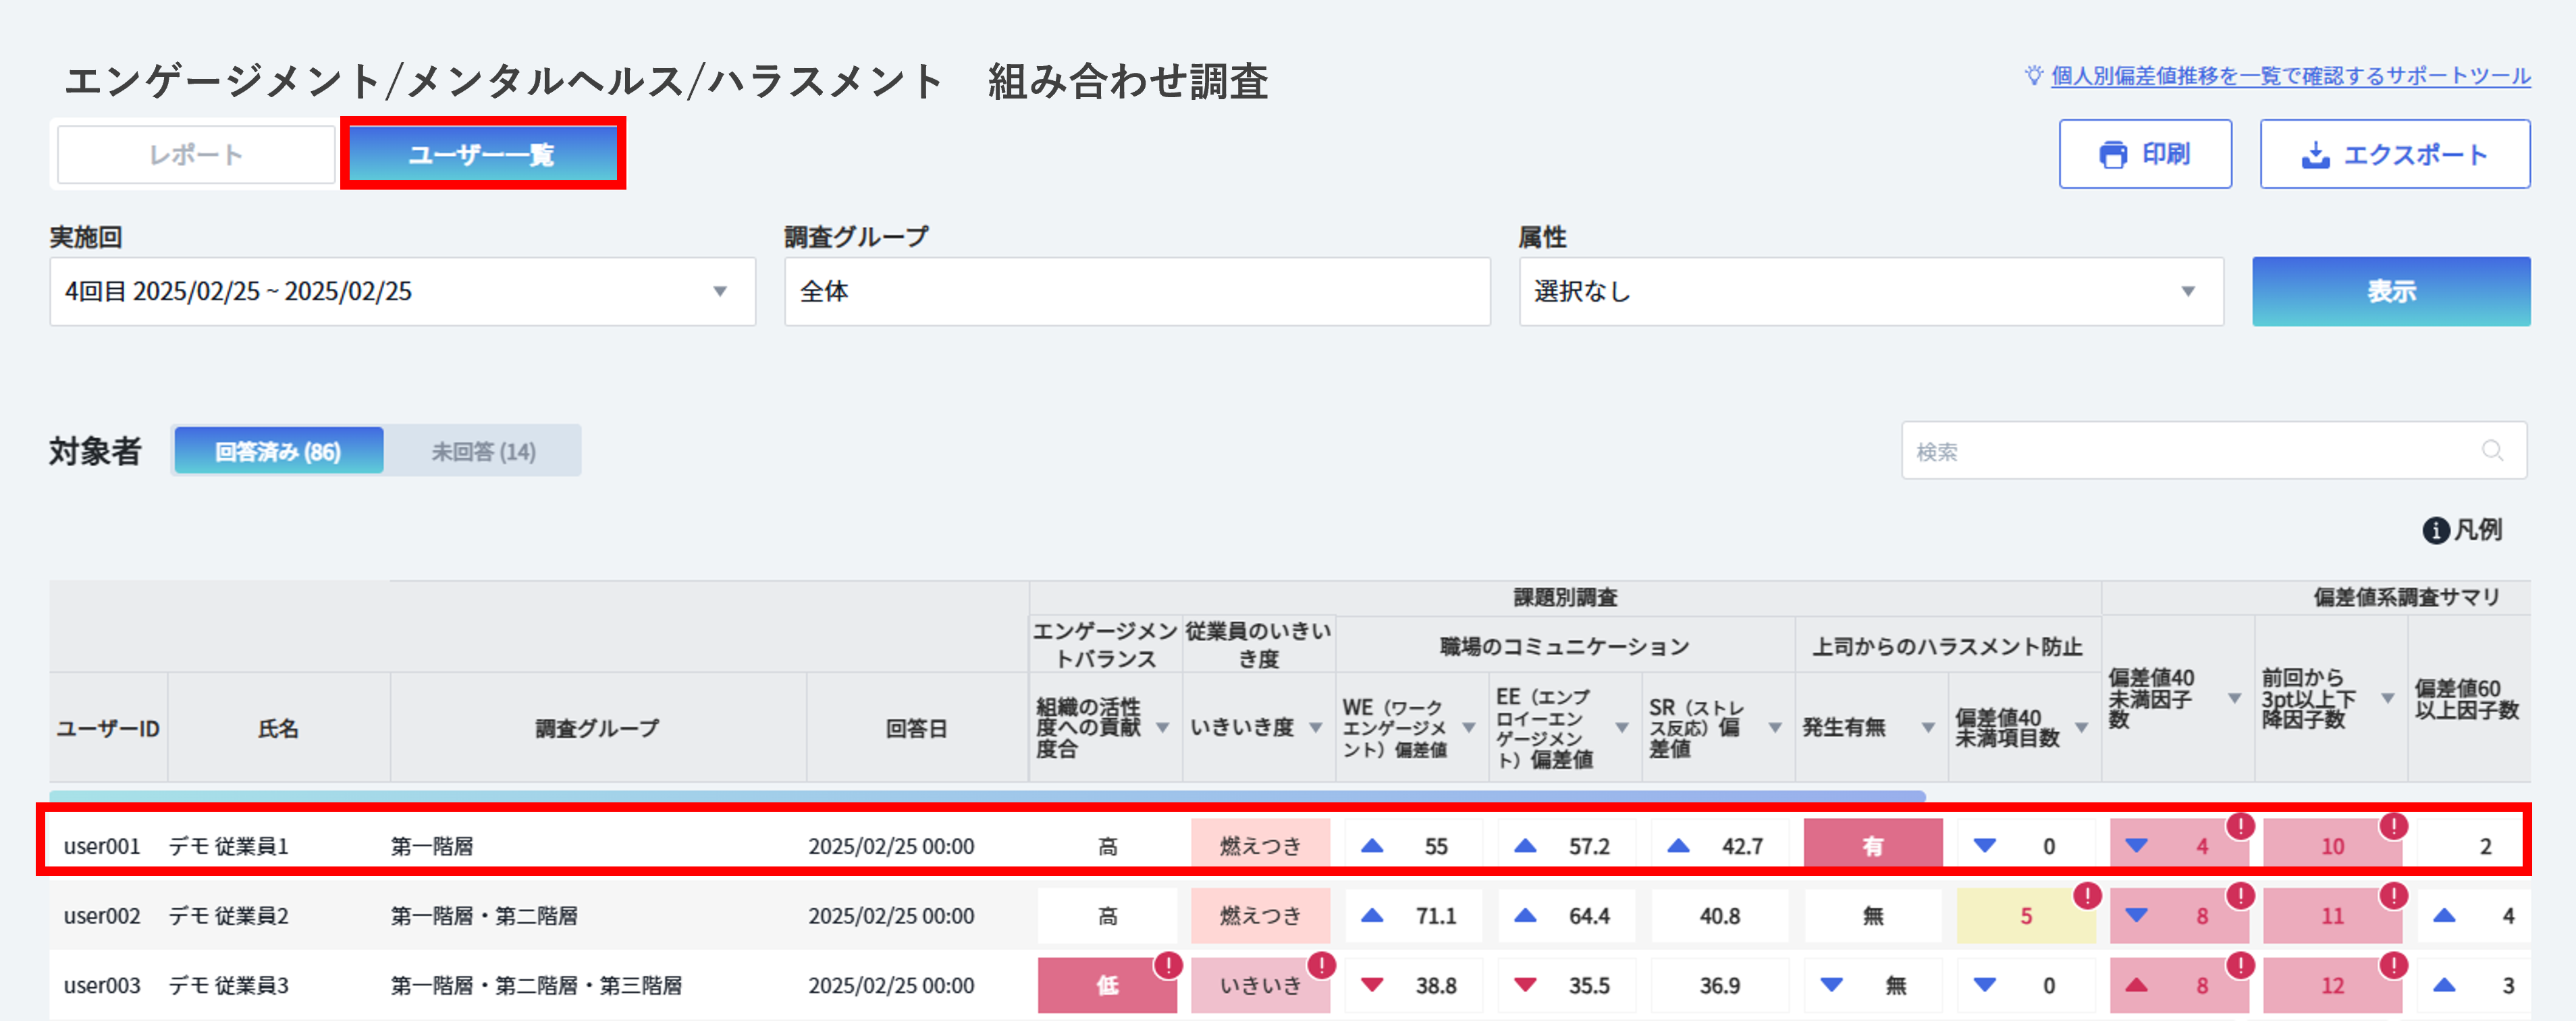Click the magnifier icon in search box

[2493, 451]
